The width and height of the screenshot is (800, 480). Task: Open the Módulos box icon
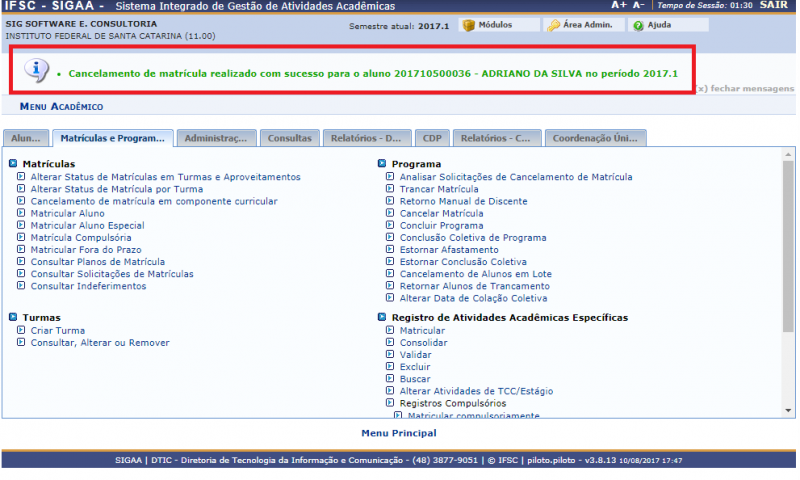tap(468, 25)
